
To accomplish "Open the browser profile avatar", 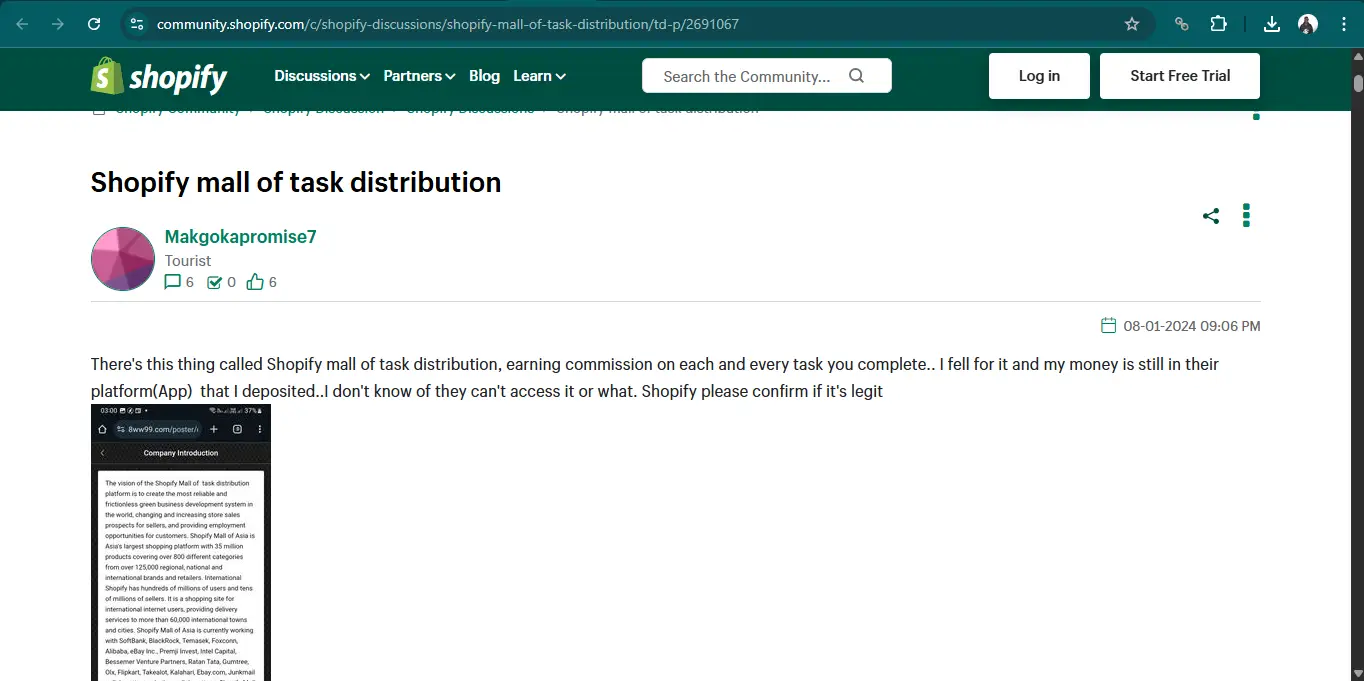I will click(x=1308, y=24).
